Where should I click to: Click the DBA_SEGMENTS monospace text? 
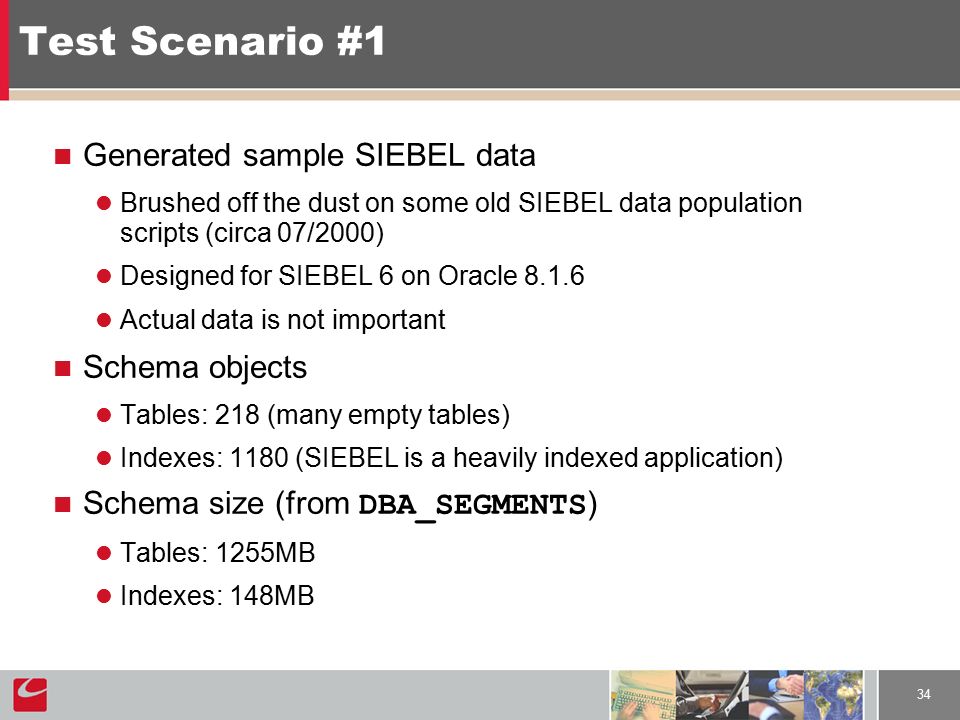pos(472,506)
